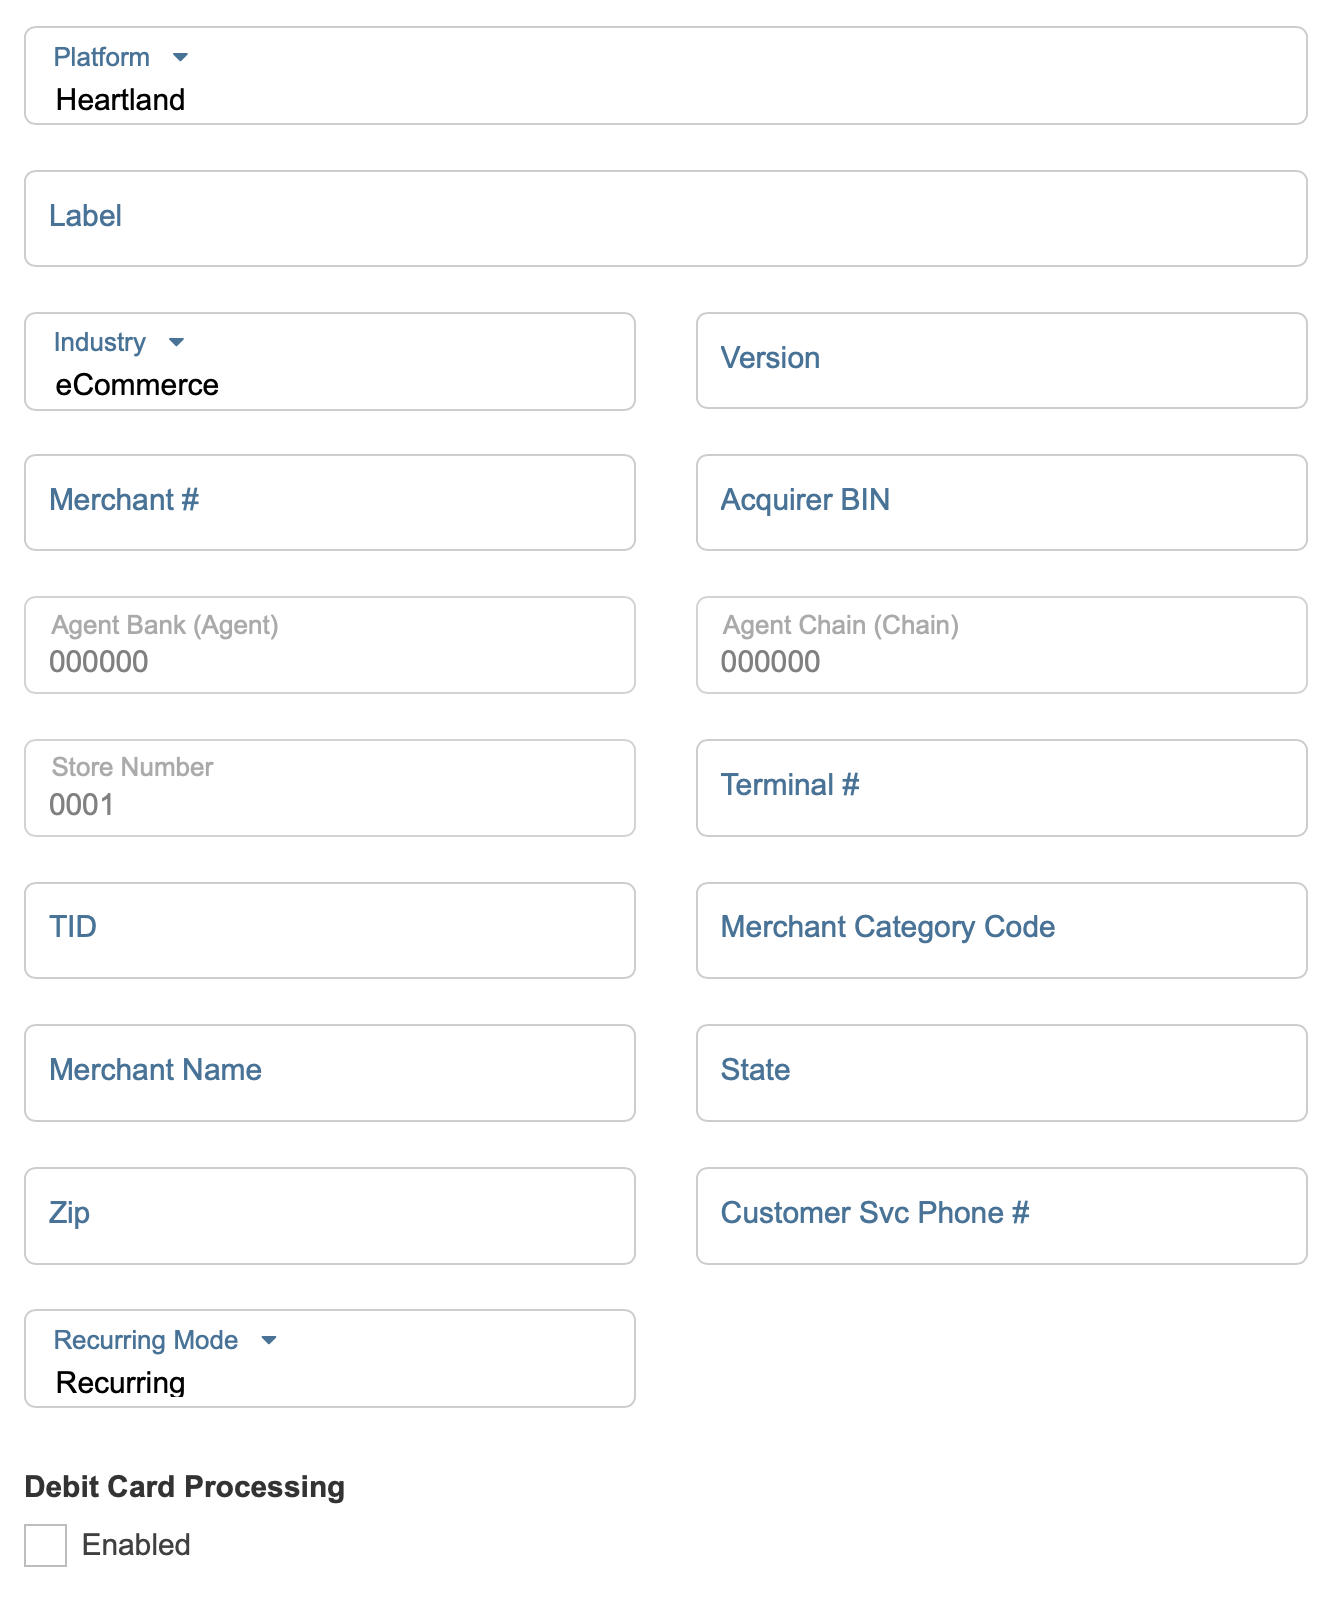Screen dimensions: 1332x1598
Task: Focus the Store Number field
Action: 329,789
